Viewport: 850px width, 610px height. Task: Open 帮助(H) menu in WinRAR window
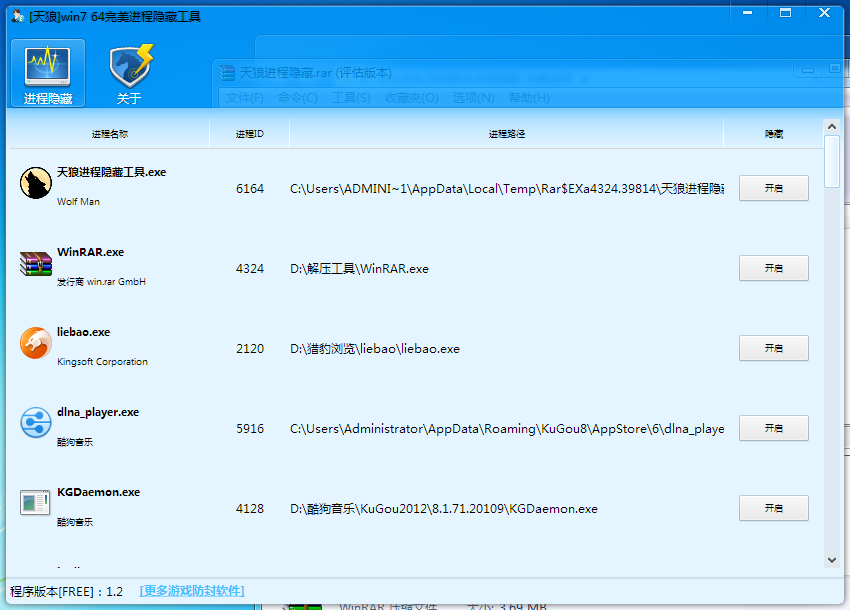pos(529,98)
